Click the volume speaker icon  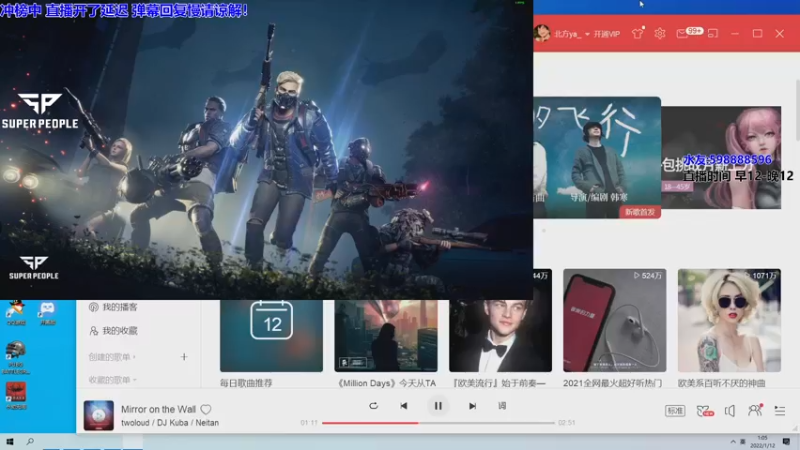point(730,411)
